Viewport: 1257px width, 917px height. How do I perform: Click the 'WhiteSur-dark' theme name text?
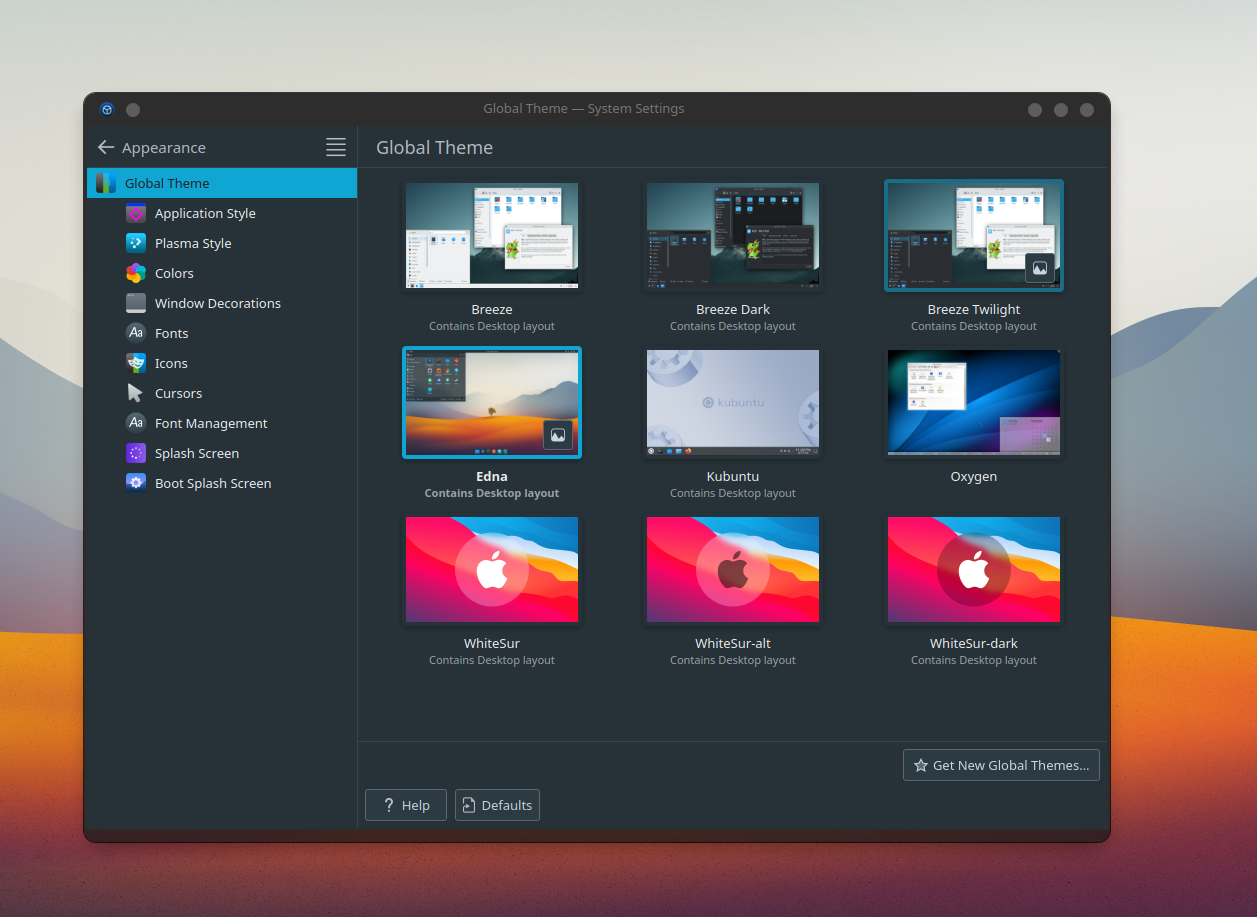[x=974, y=644]
